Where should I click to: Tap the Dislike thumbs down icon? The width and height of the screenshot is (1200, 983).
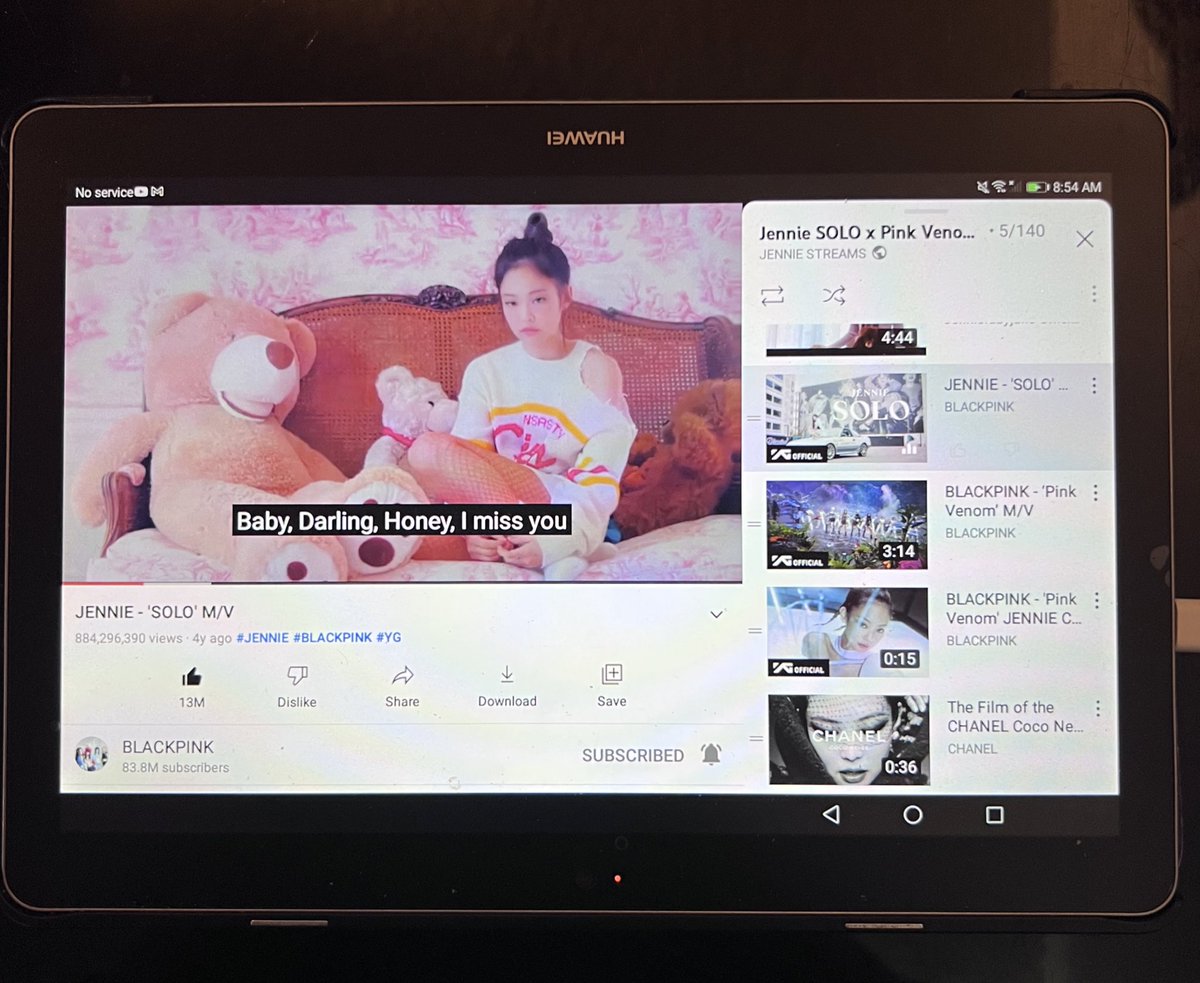pos(297,676)
